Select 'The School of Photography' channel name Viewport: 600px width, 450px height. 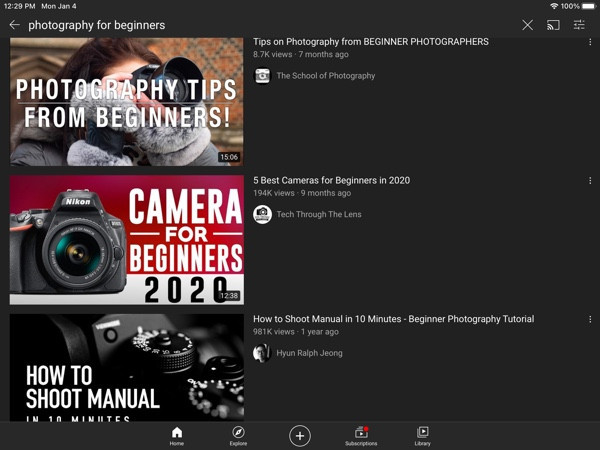click(x=326, y=76)
